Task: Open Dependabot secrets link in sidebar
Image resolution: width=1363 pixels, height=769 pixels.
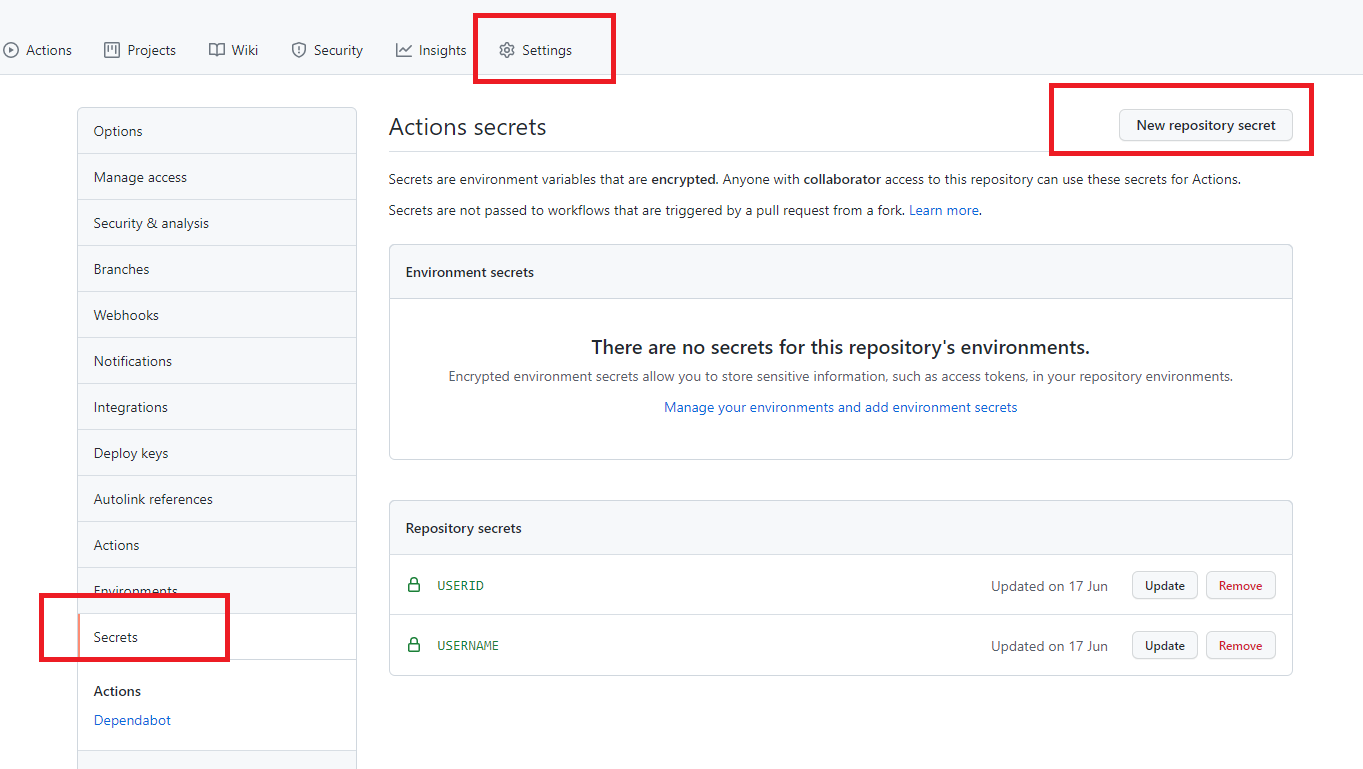Action: (x=132, y=720)
